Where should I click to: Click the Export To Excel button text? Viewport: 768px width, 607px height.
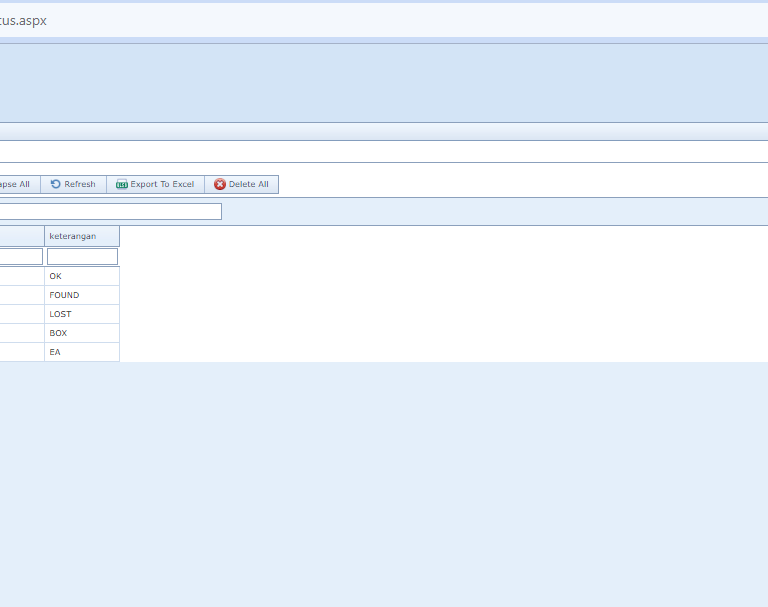pos(162,184)
